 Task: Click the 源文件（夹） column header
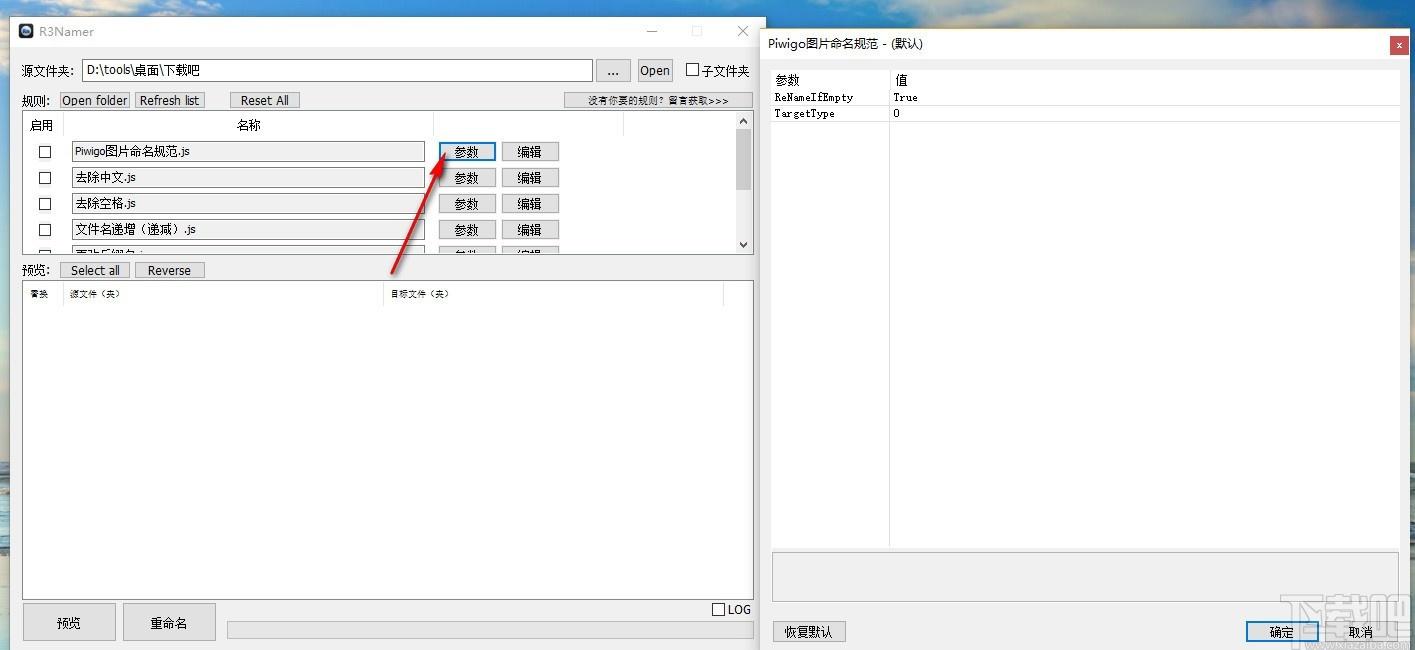click(223, 294)
